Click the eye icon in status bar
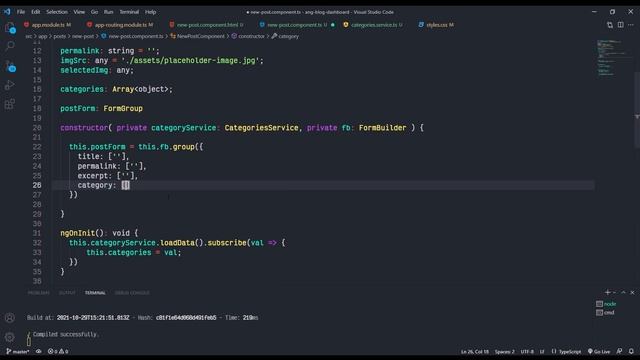640x360 pixels. click(38, 351)
